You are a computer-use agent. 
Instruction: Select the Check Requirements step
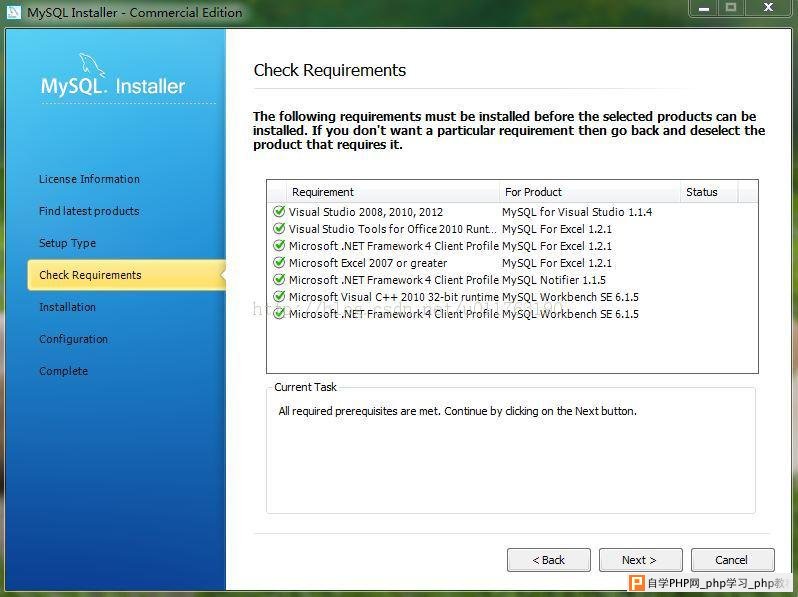[127, 275]
